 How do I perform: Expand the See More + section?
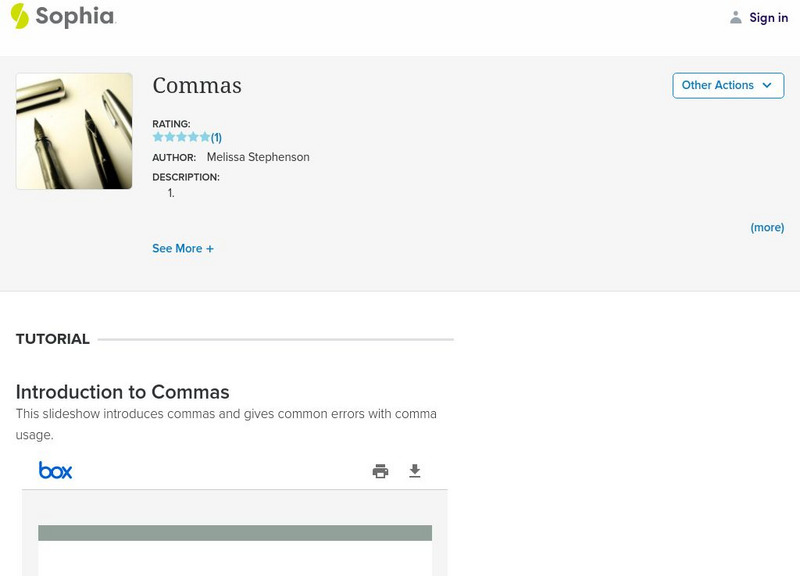pyautogui.click(x=183, y=249)
